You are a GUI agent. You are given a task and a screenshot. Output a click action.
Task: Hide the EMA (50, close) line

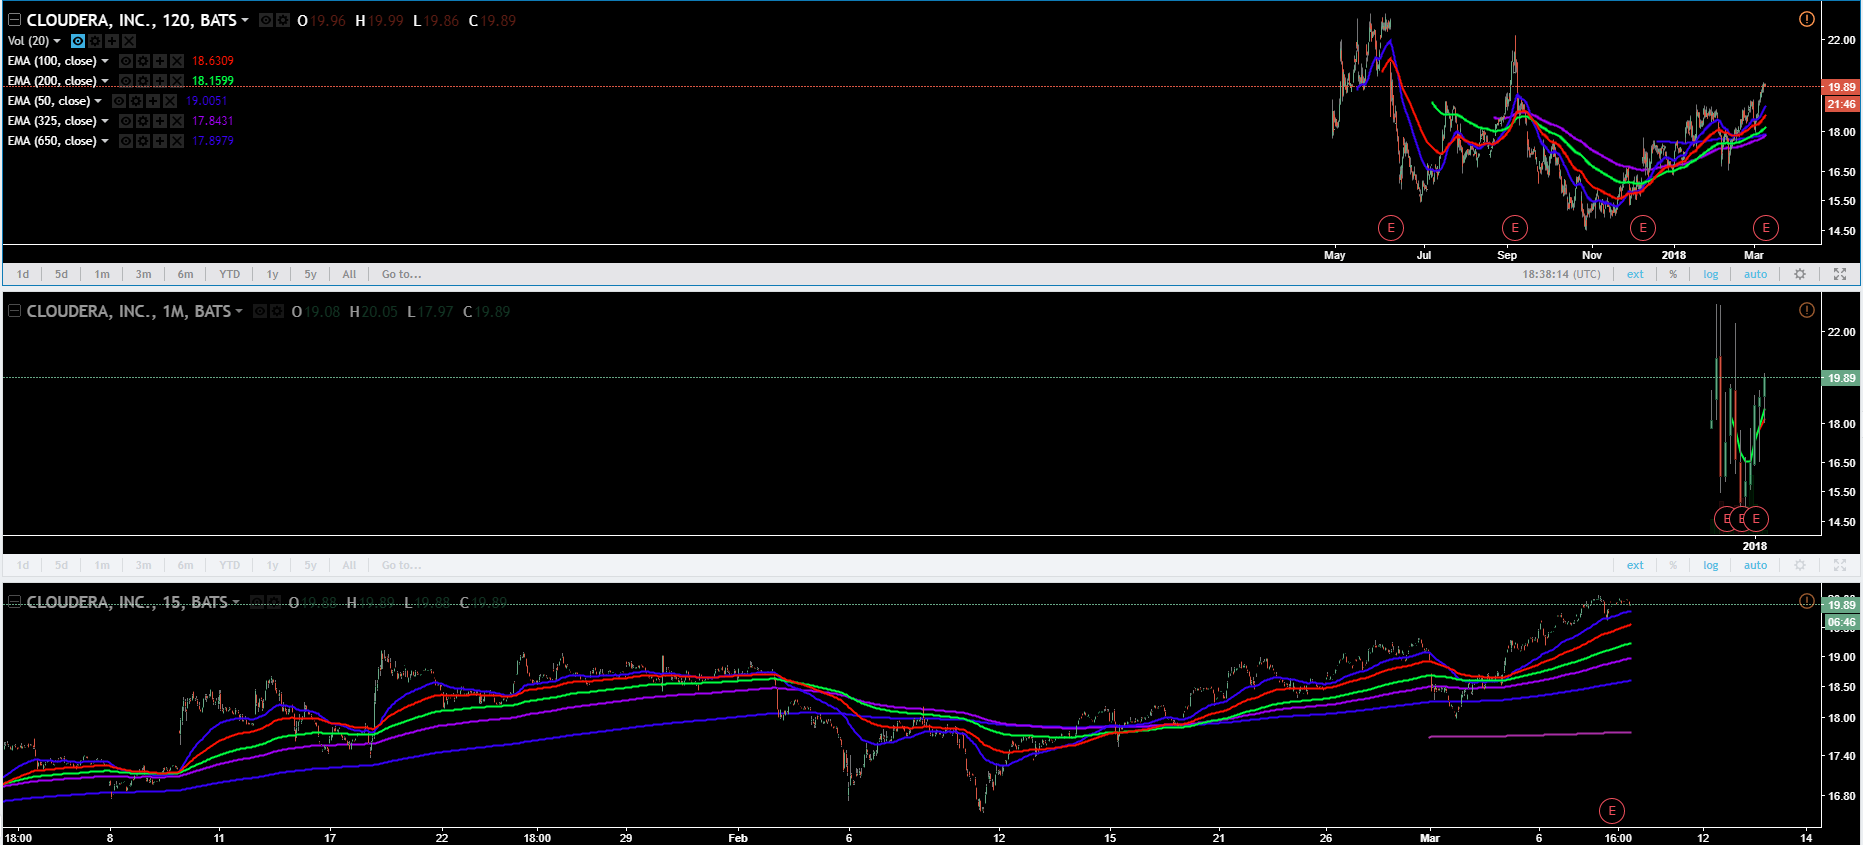[119, 101]
